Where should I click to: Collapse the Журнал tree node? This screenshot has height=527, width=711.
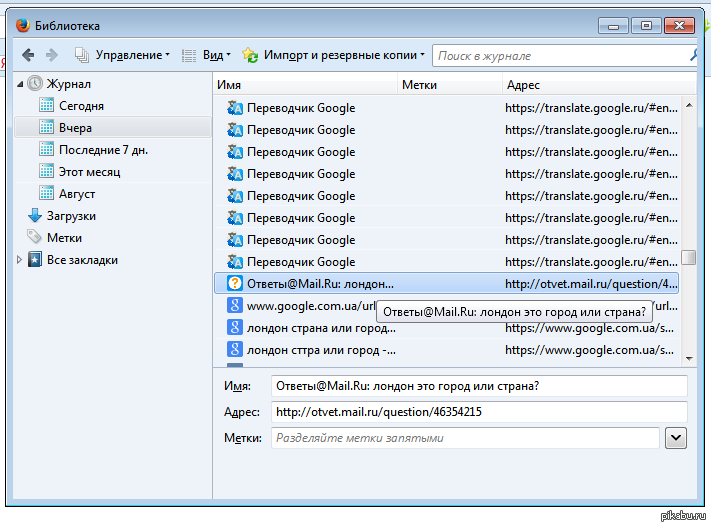pyautogui.click(x=20, y=84)
